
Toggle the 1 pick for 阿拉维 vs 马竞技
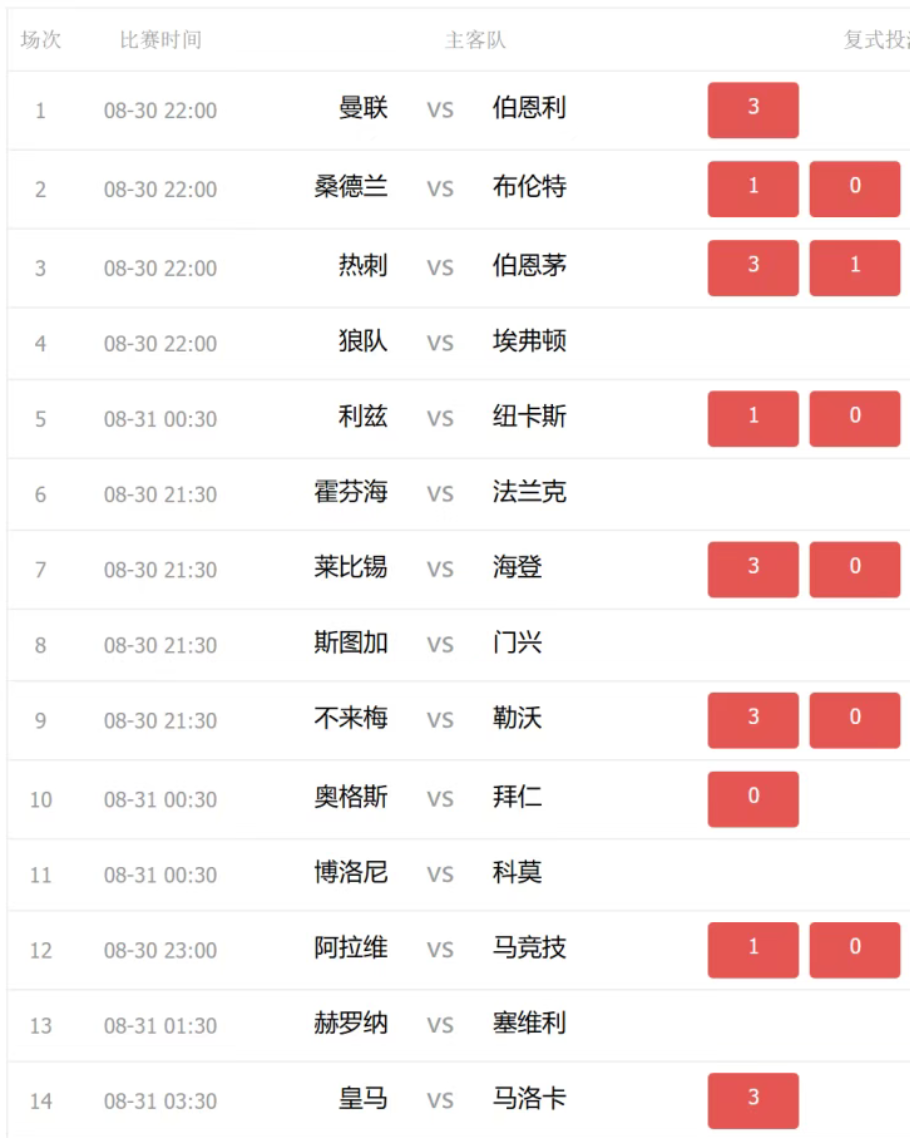click(x=753, y=950)
